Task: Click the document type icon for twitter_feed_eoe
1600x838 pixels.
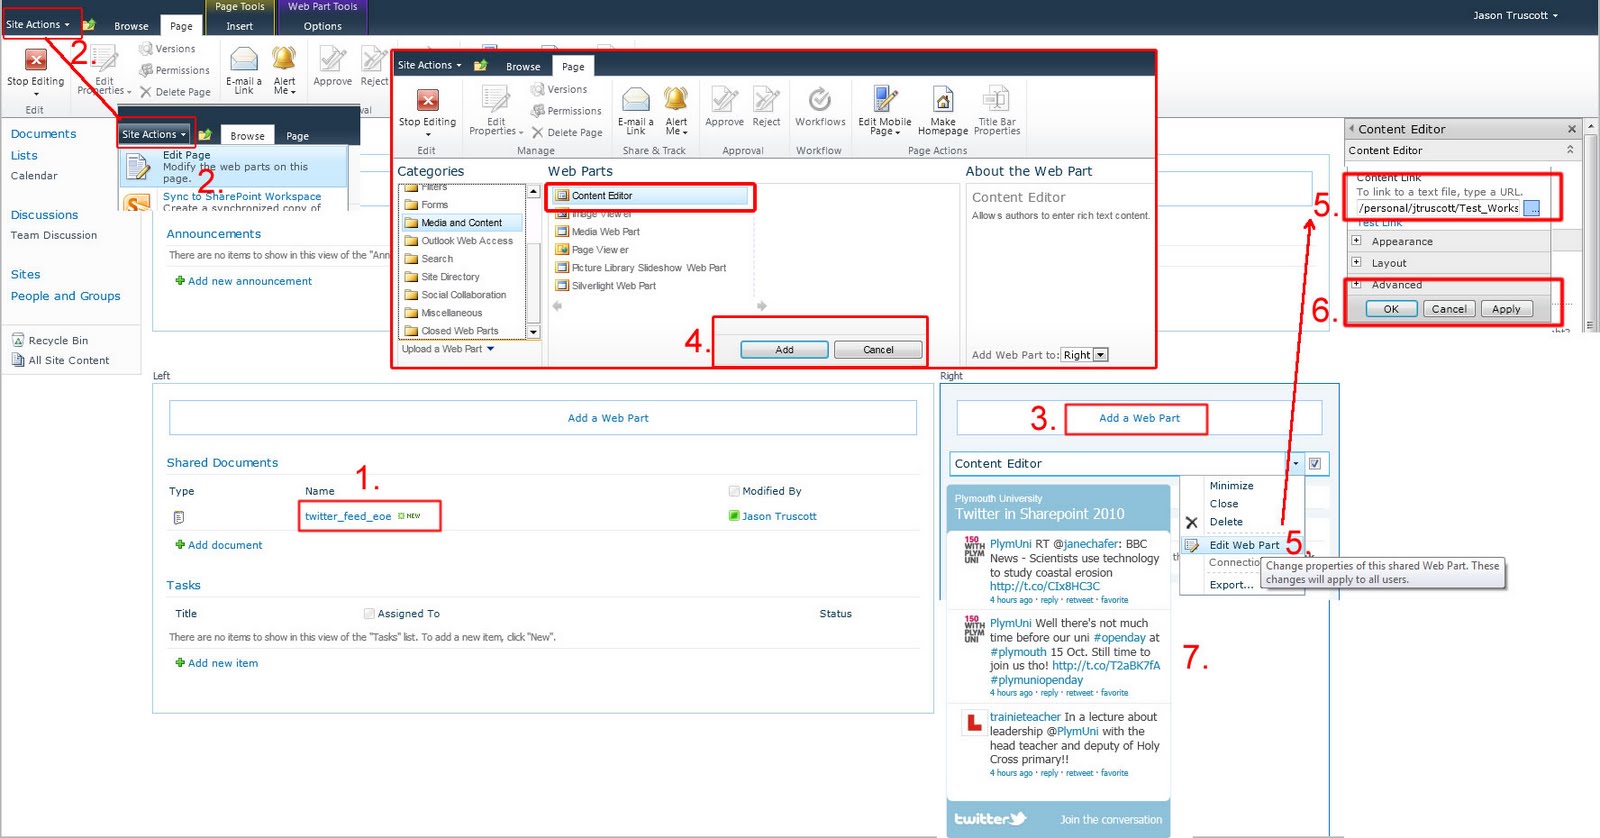Action: point(178,517)
